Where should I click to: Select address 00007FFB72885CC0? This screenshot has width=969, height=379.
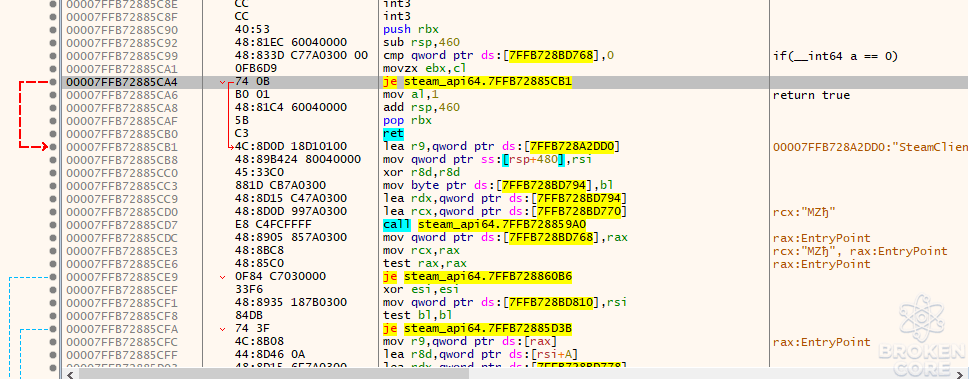point(122,172)
